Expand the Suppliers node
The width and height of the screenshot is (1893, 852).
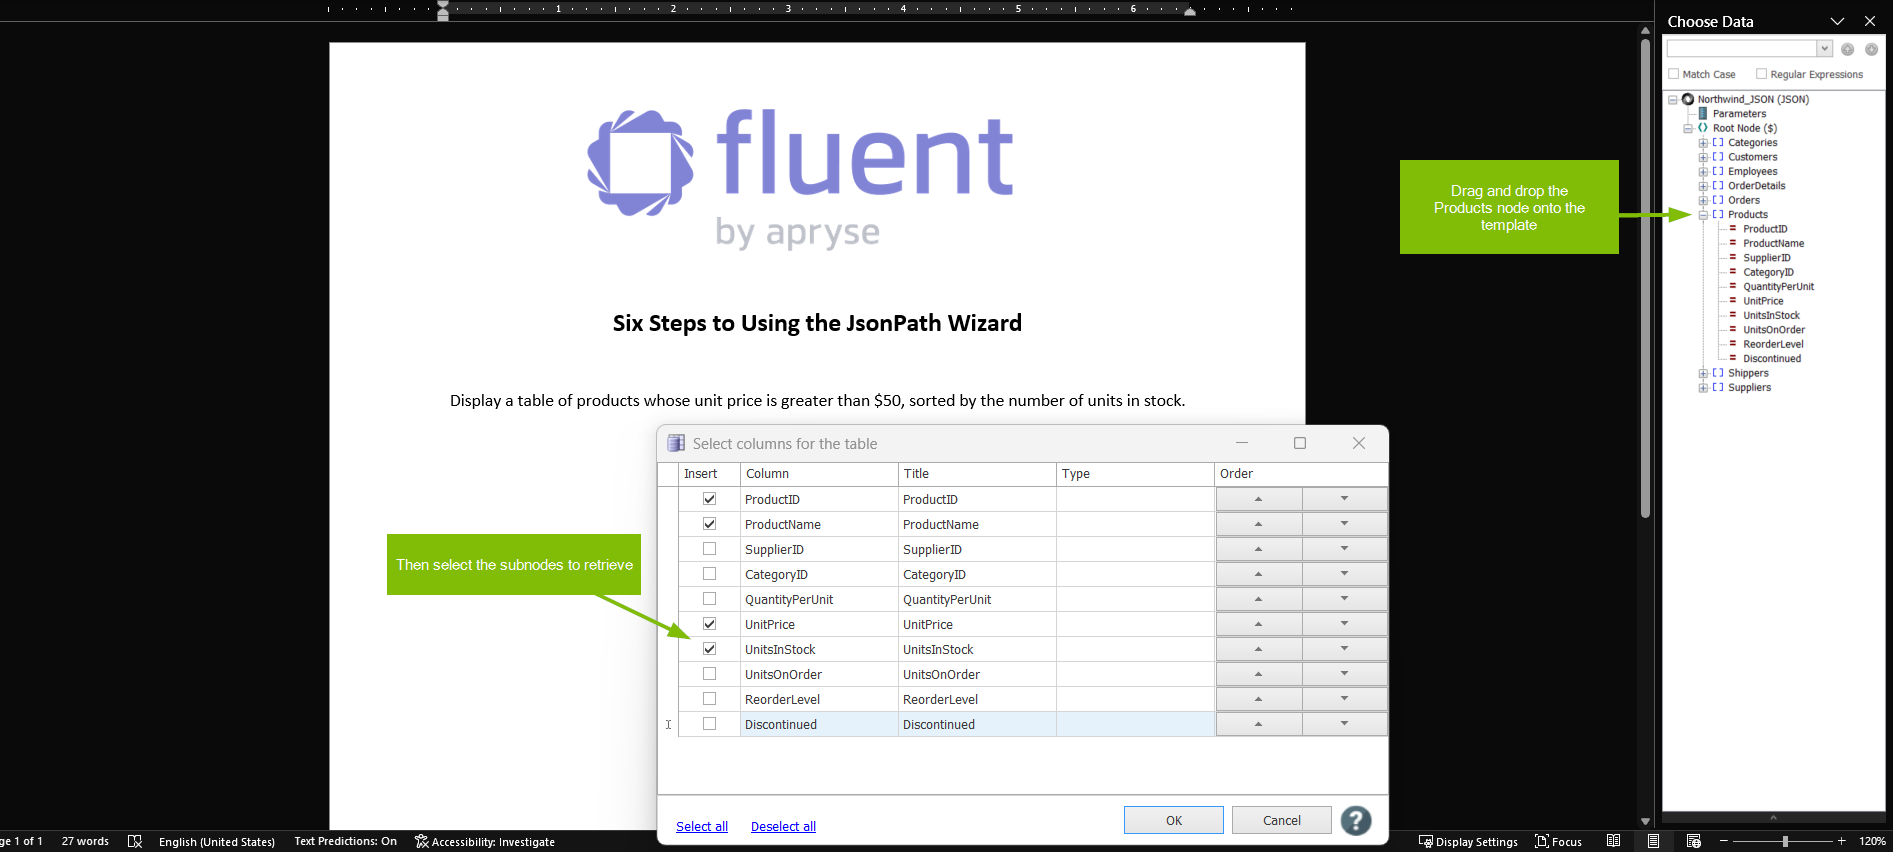[1703, 388]
